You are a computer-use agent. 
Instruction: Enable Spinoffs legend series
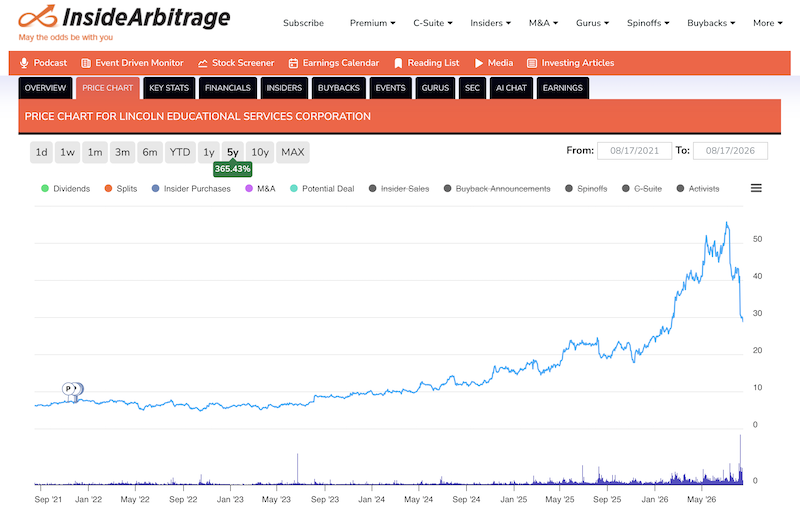click(586, 189)
